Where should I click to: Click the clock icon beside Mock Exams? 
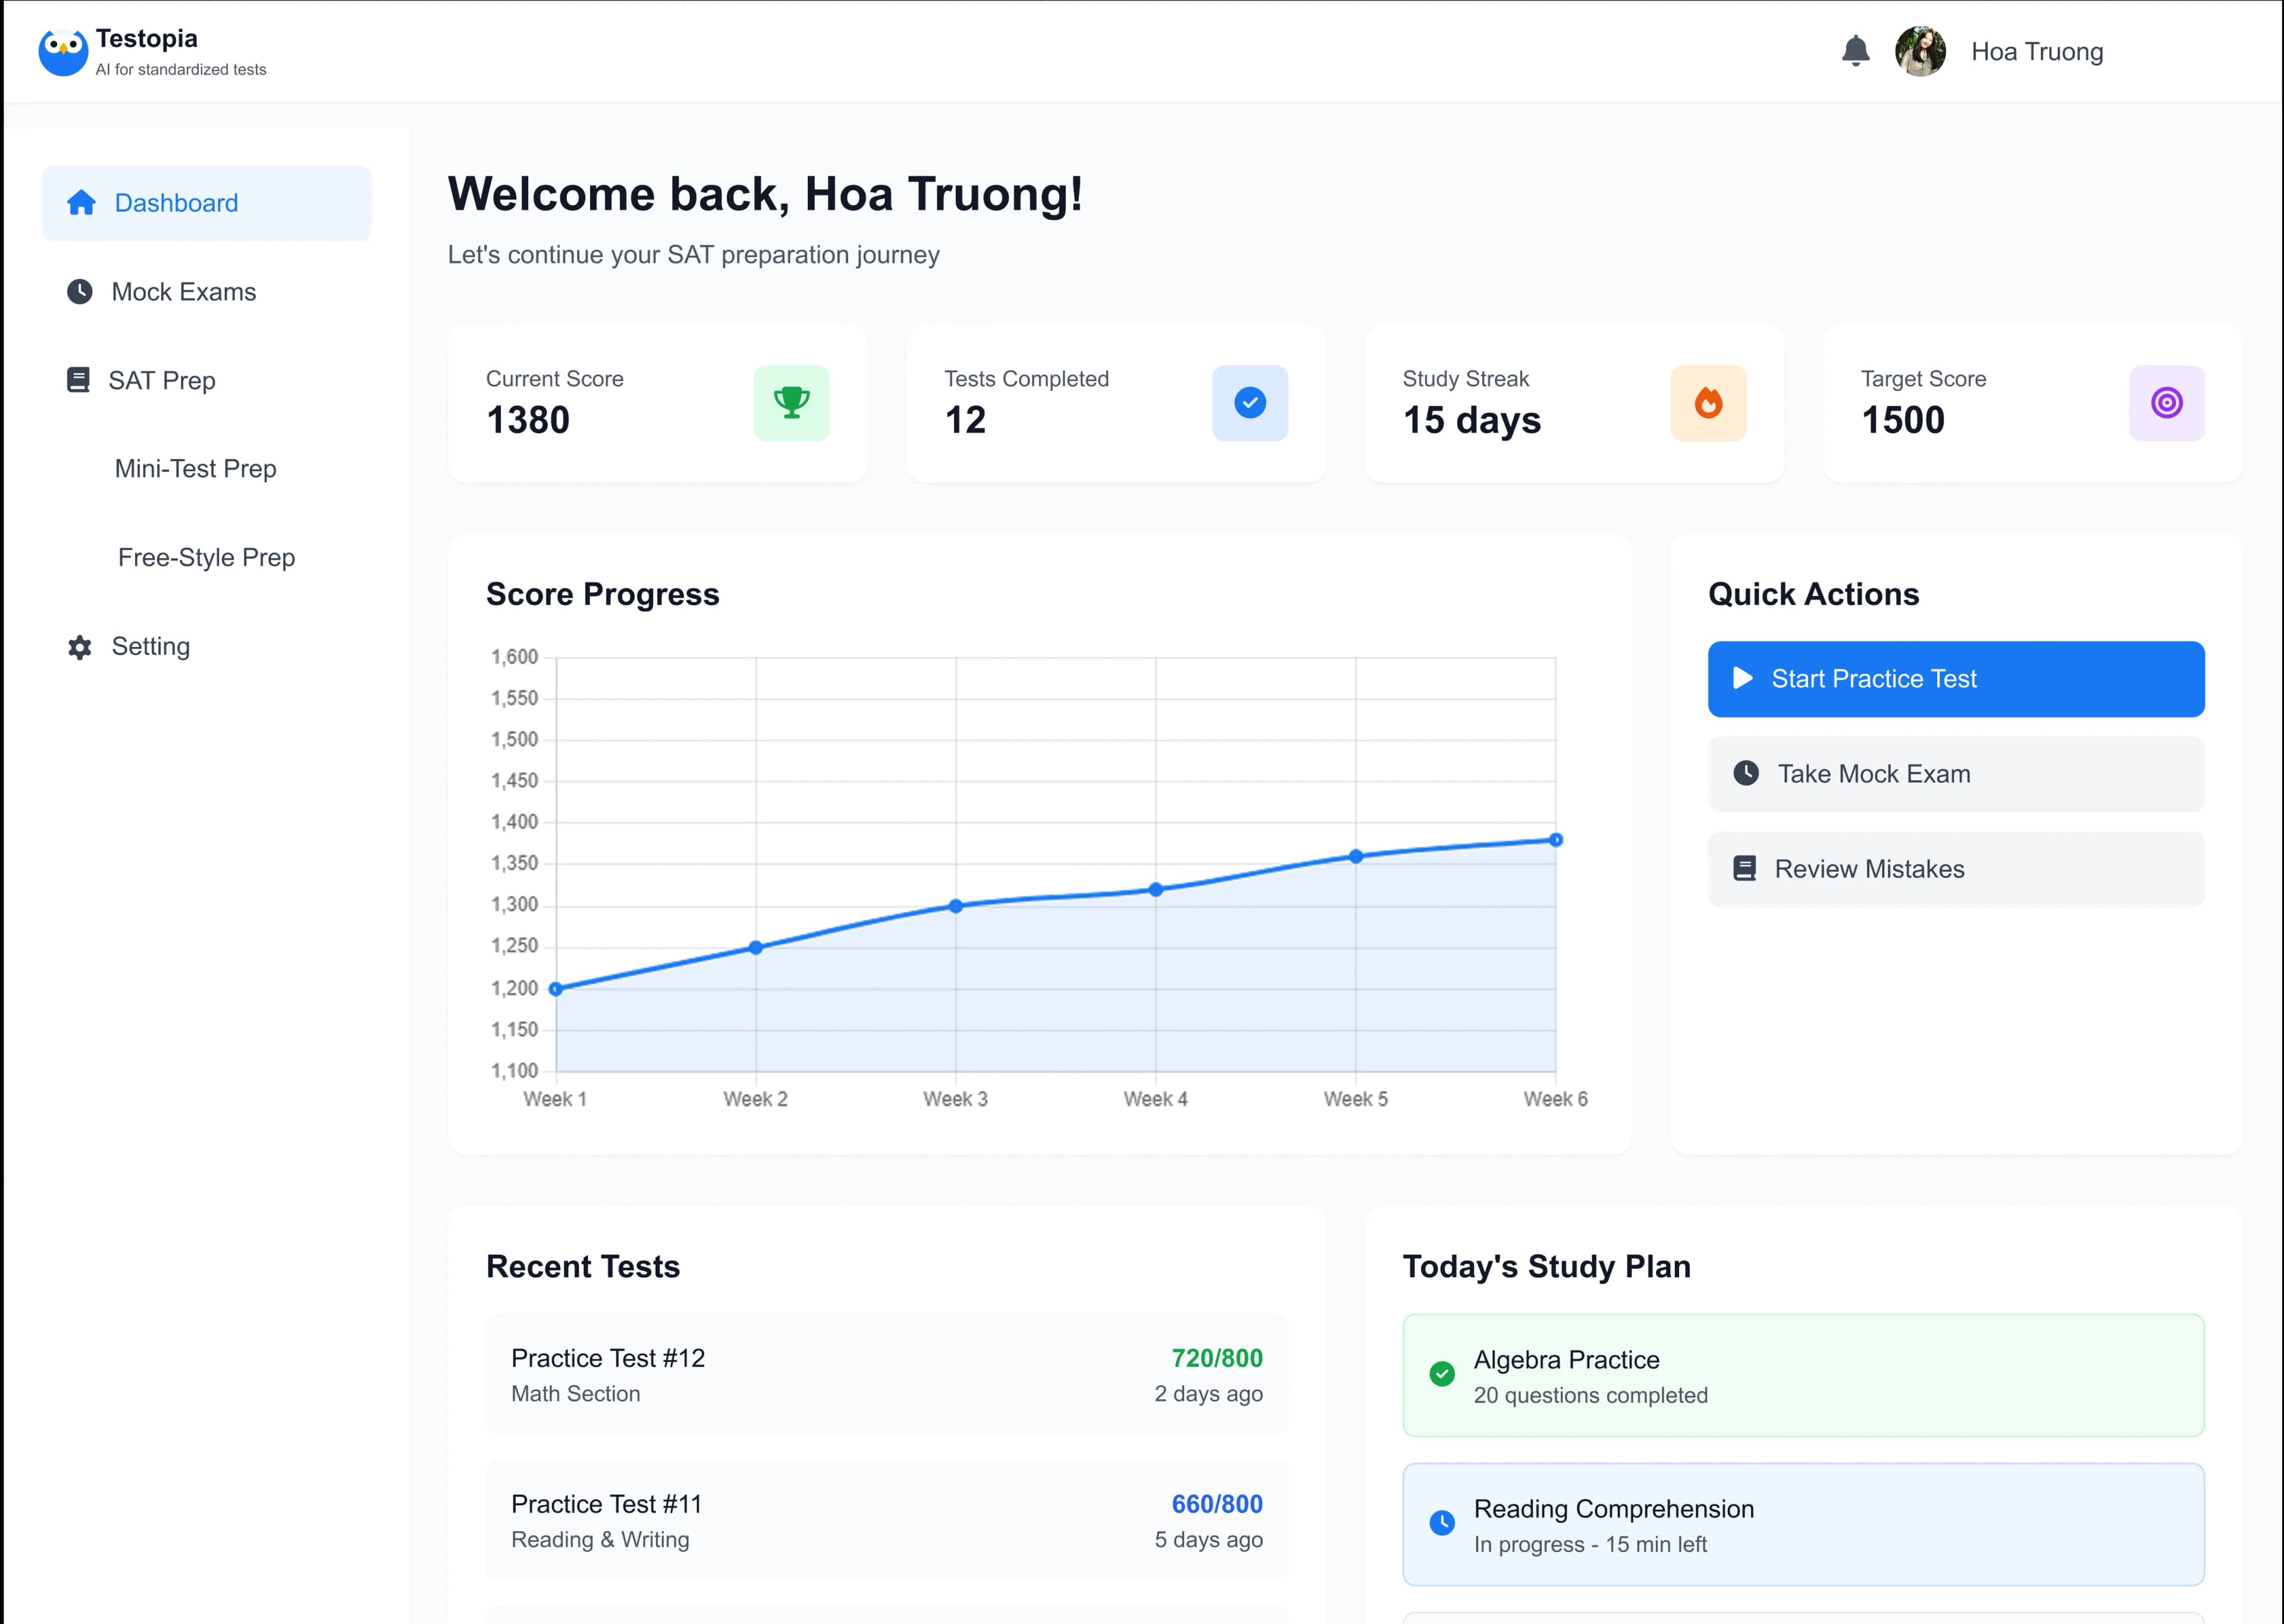(x=80, y=292)
